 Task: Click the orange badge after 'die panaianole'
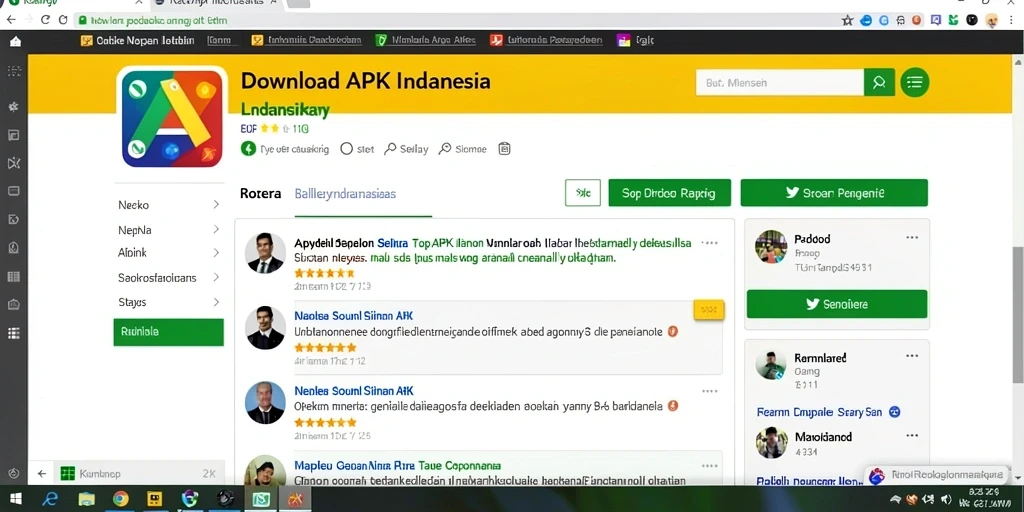(x=673, y=332)
